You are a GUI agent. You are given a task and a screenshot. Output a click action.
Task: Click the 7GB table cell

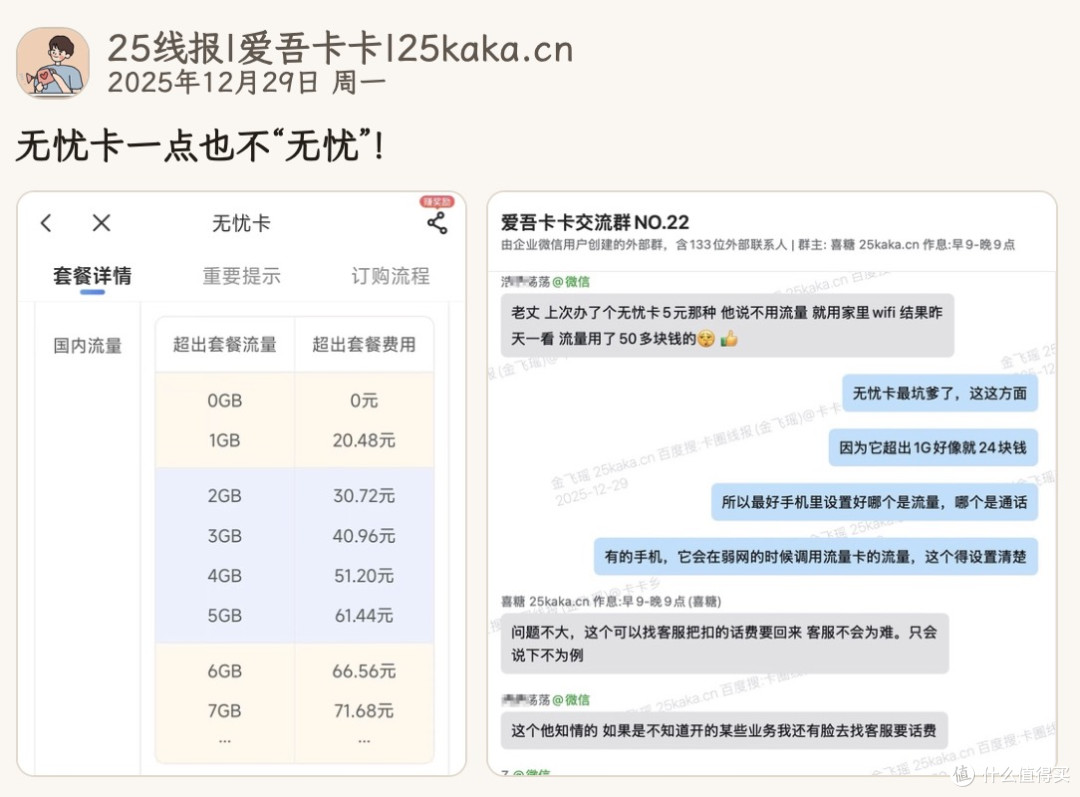point(225,710)
